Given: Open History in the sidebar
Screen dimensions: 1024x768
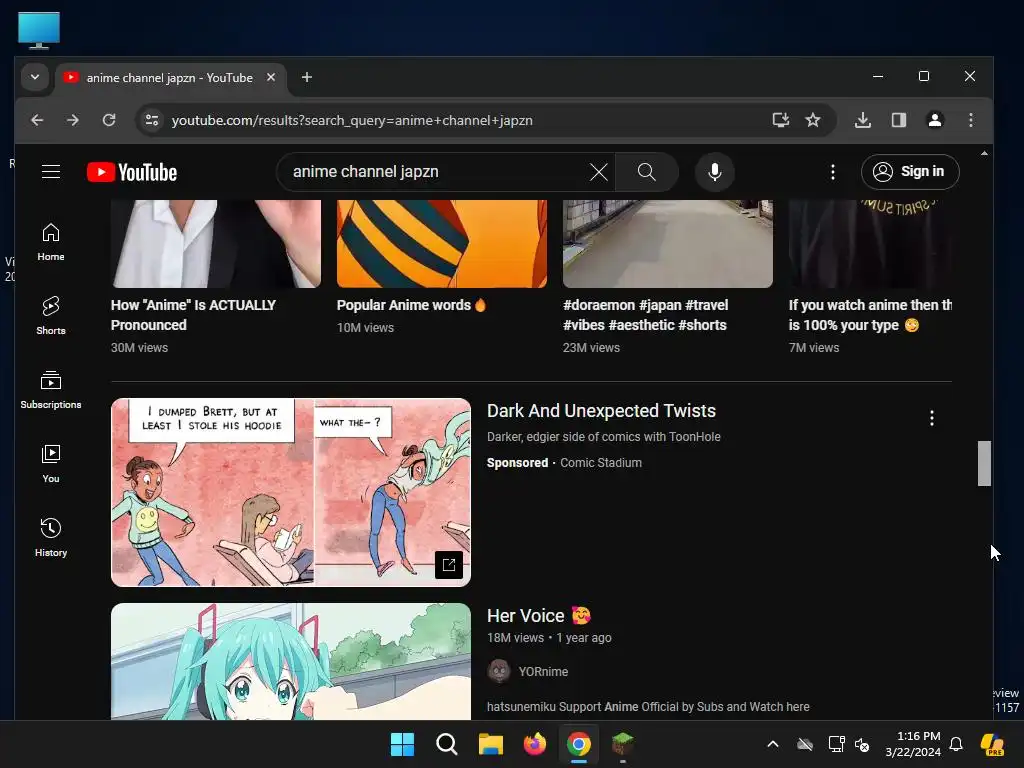Looking at the screenshot, I should click(51, 538).
